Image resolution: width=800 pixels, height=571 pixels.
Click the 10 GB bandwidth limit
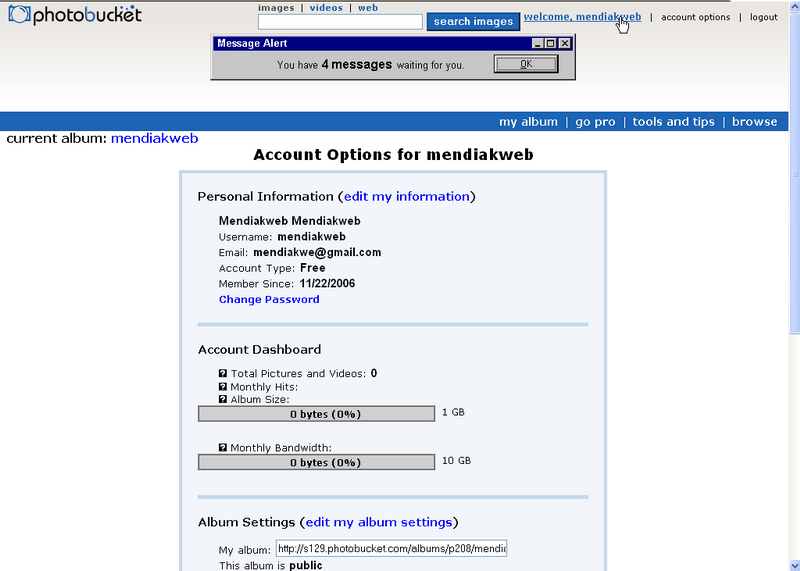coord(456,461)
